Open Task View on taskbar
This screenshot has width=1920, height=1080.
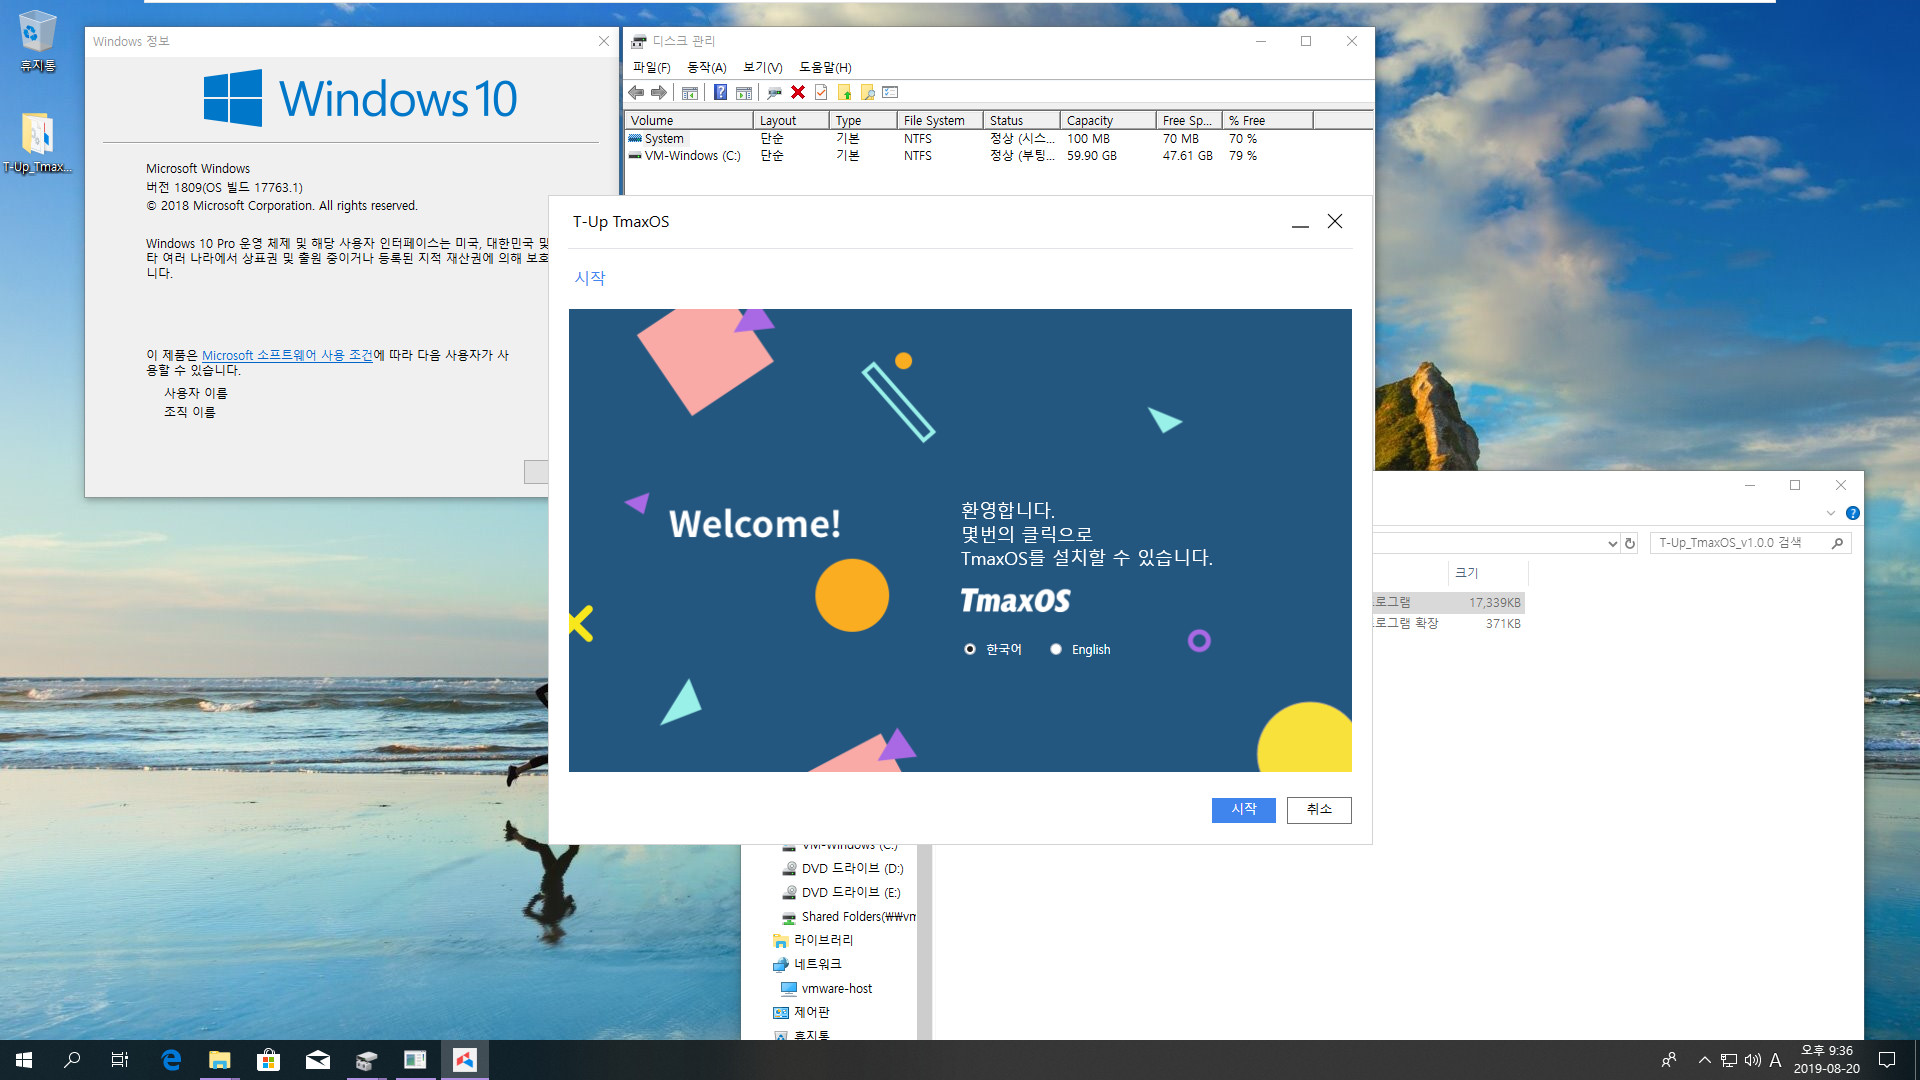120,1060
